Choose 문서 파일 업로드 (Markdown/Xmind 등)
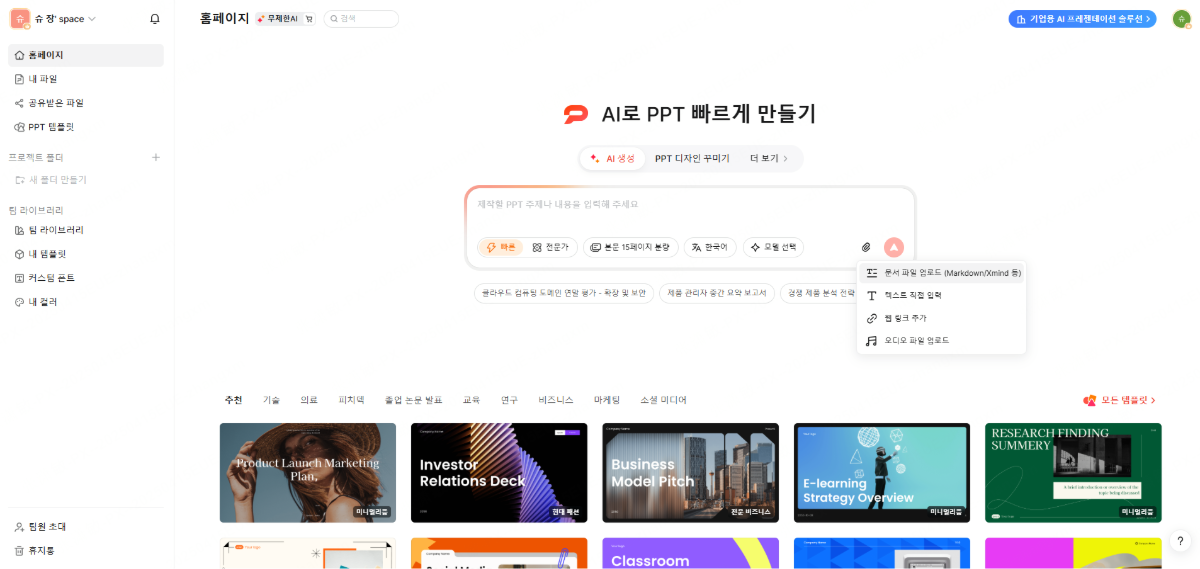Viewport: 1200px width, 569px height. pos(942,273)
